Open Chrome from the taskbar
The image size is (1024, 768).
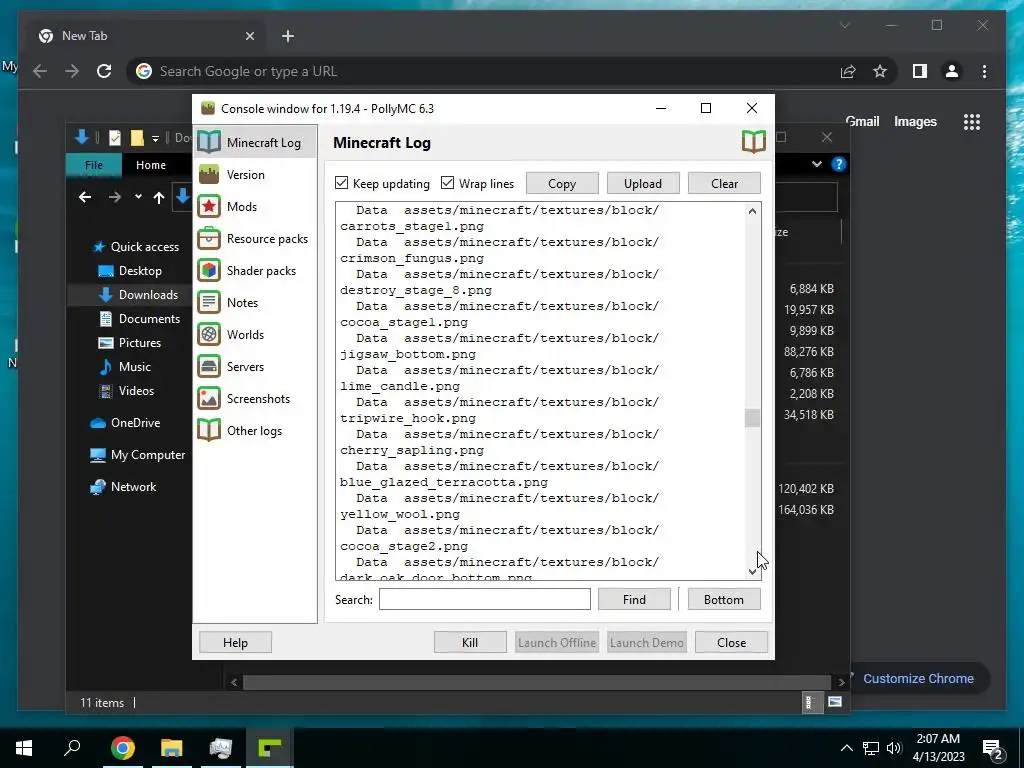(123, 748)
